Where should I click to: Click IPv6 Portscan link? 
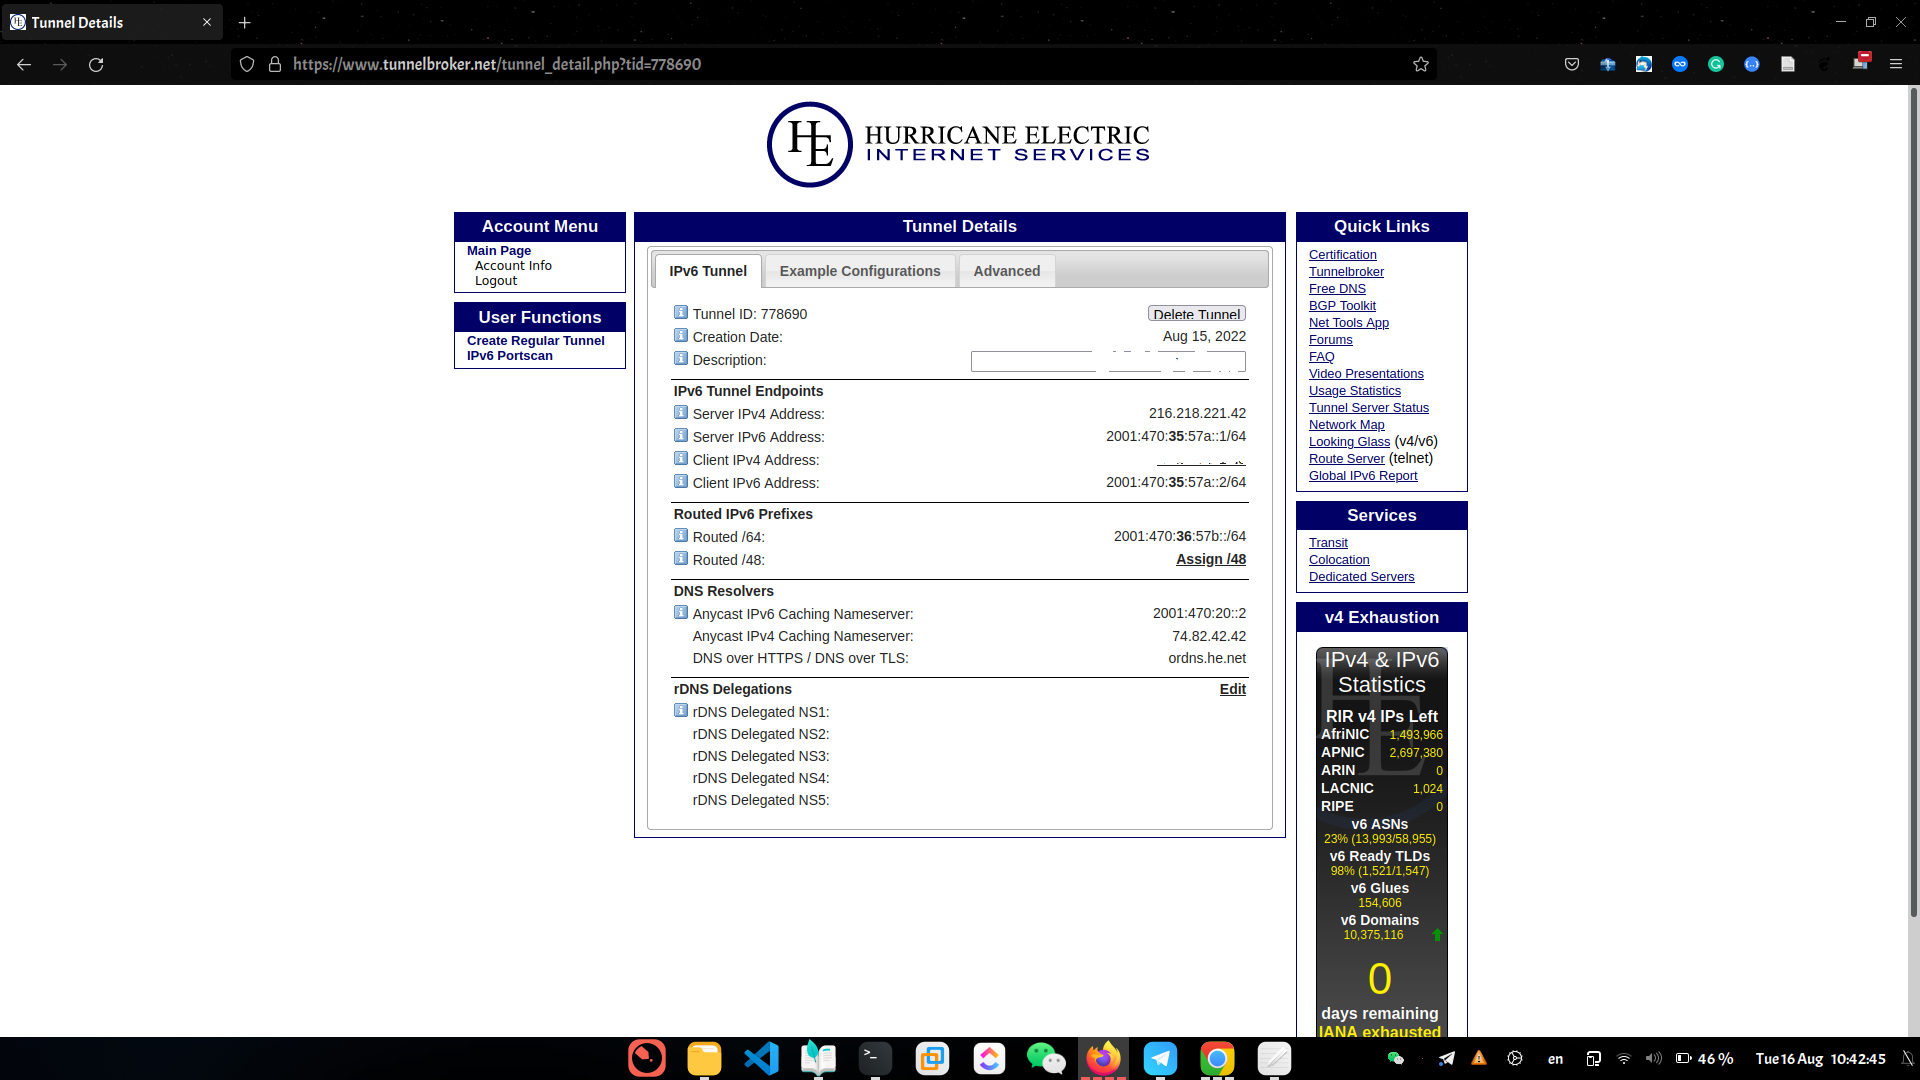[x=509, y=355]
